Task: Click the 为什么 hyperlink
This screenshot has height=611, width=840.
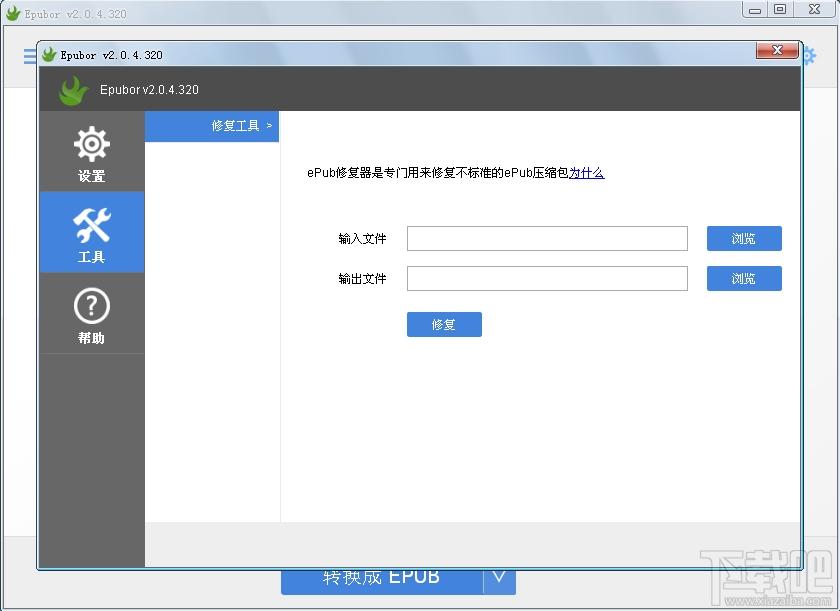Action: click(x=587, y=172)
